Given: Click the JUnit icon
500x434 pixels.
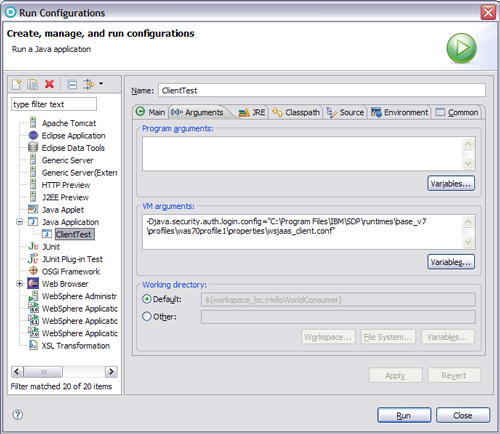Looking at the screenshot, I should tap(33, 247).
